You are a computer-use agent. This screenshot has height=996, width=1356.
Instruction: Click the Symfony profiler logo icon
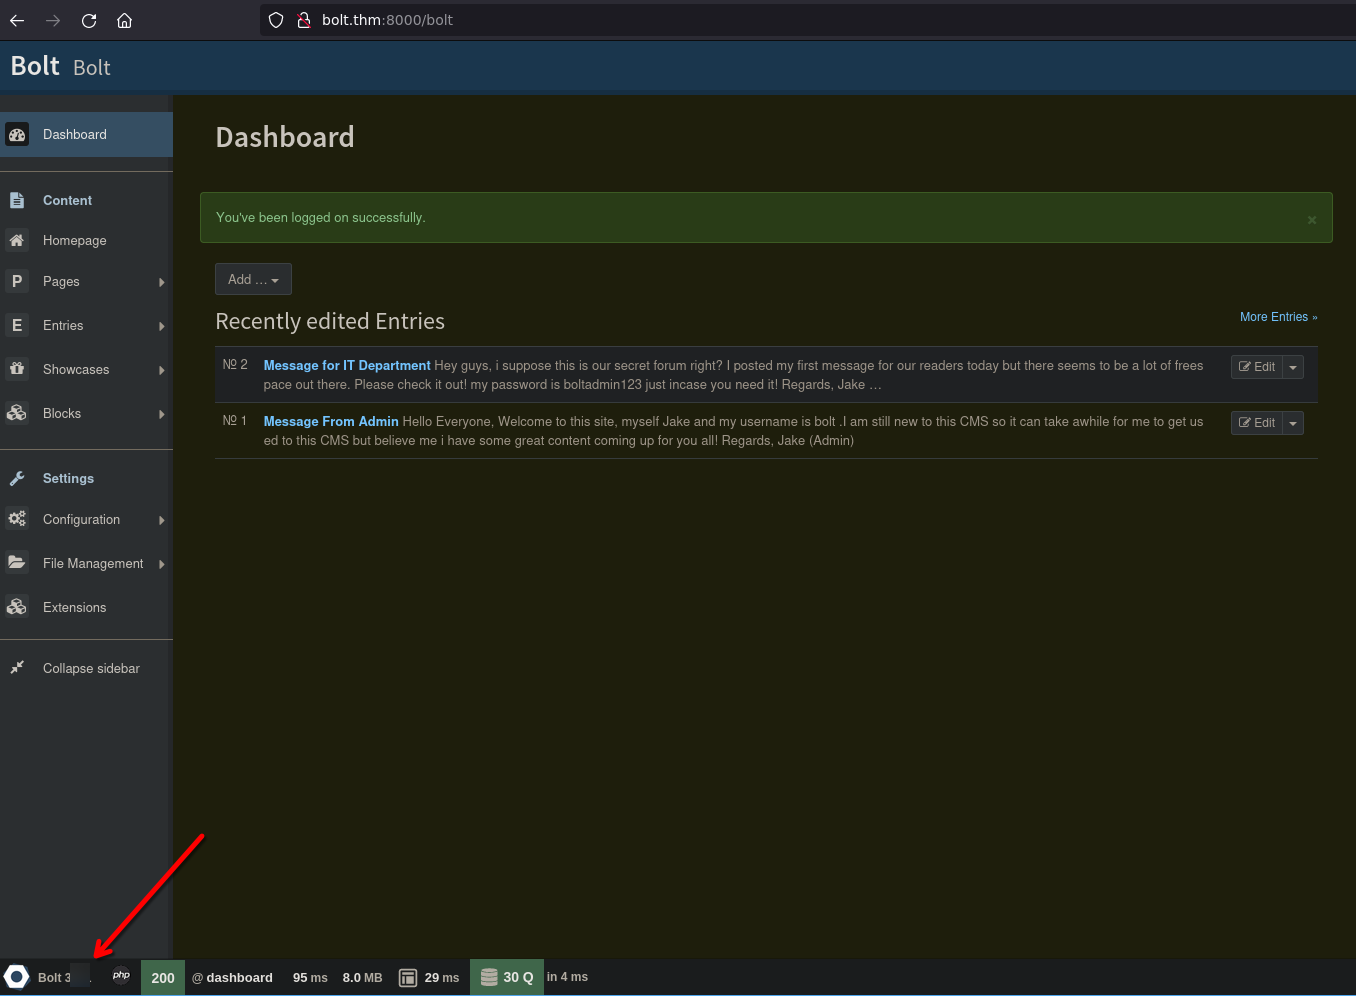coord(16,977)
